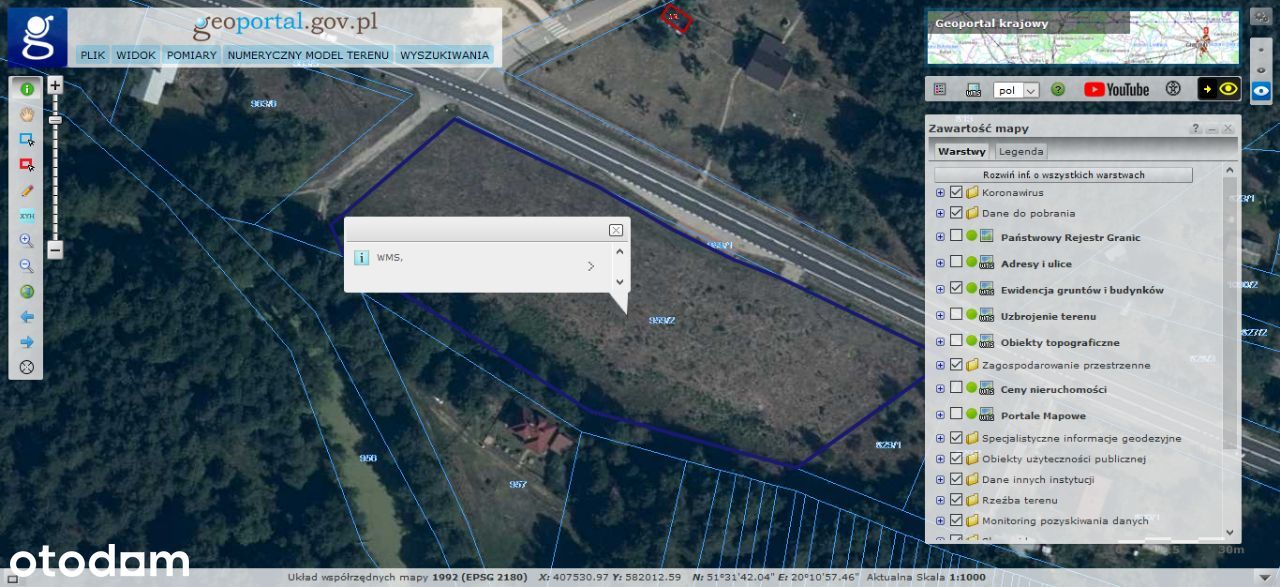Enable Uzbrojenie terenu layer
This screenshot has height=587, width=1280.
[x=956, y=314]
